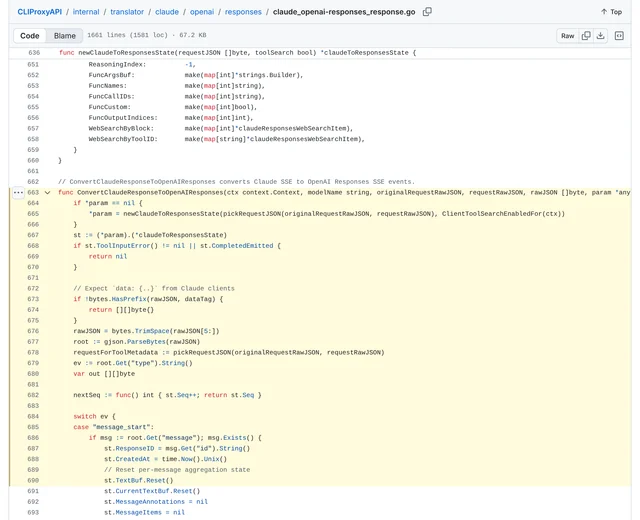Select line number 636

(34, 53)
